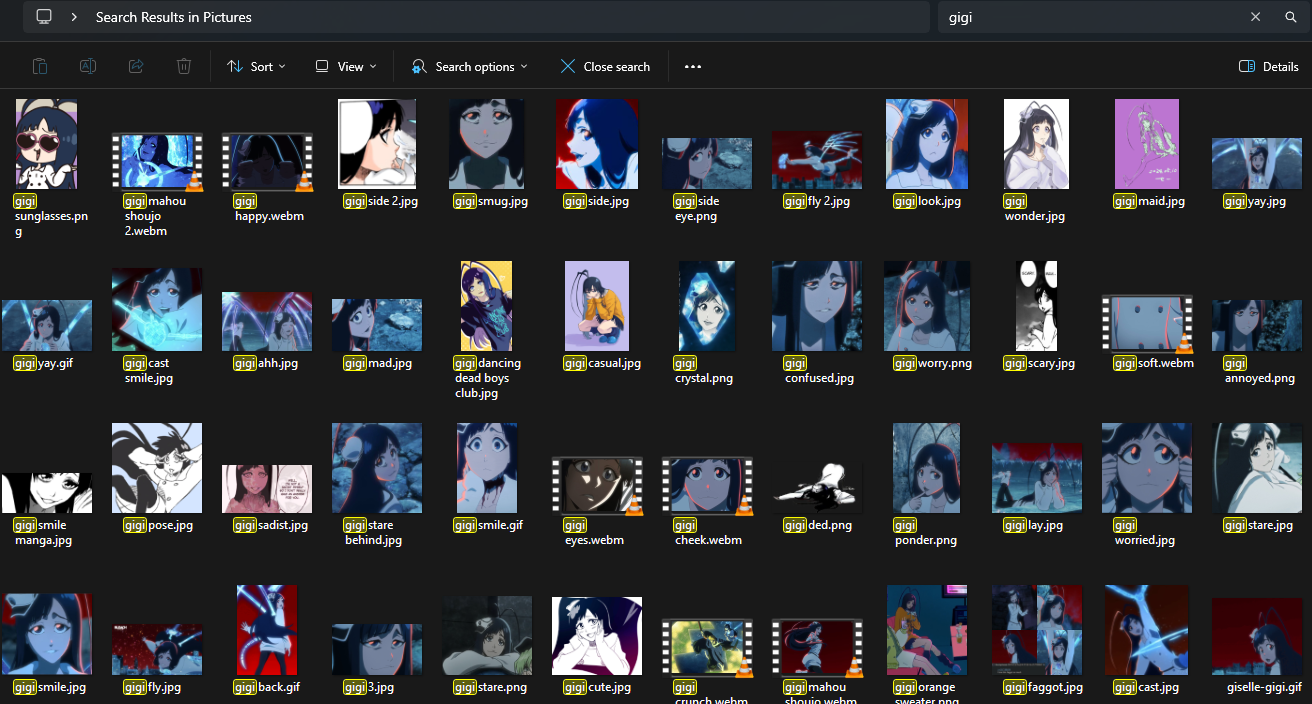Click the Share icon in toolbar
The image size is (1312, 704).
136,66
